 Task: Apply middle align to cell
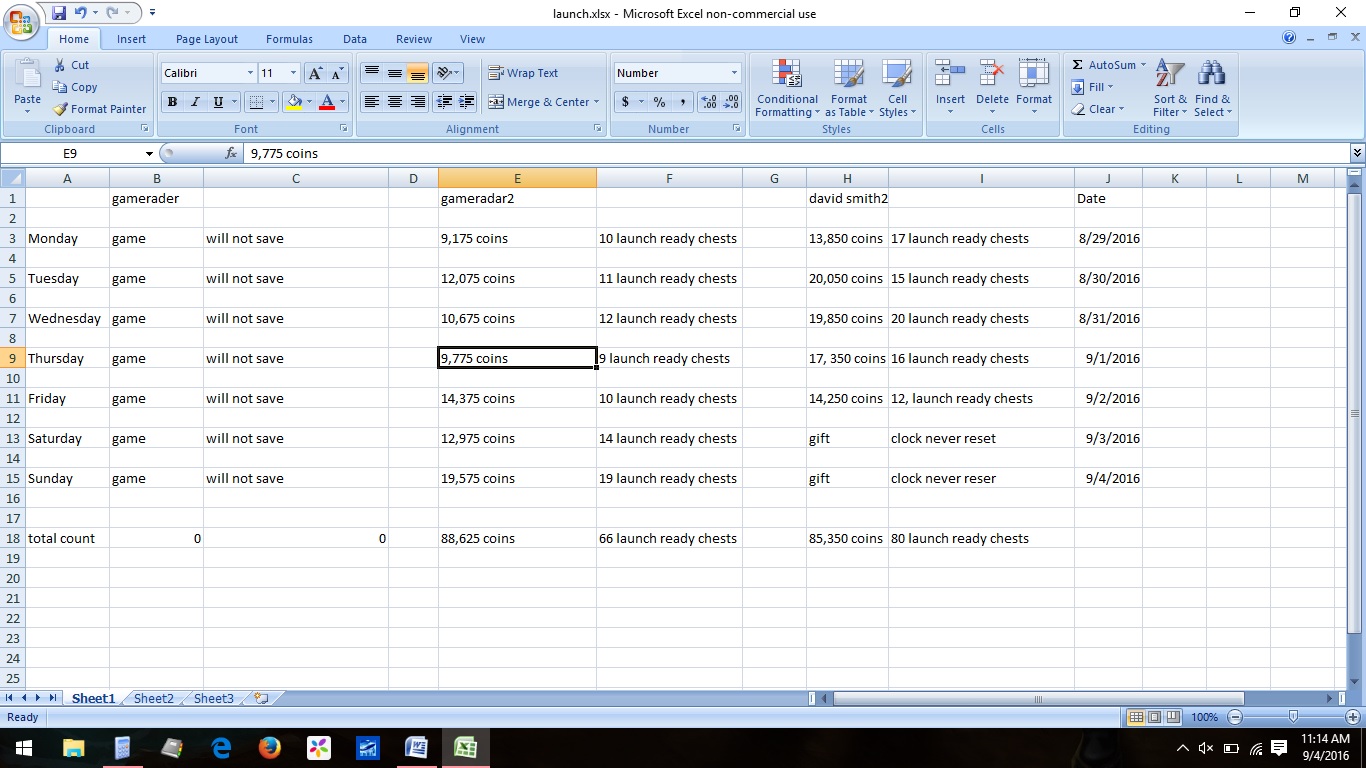(395, 73)
